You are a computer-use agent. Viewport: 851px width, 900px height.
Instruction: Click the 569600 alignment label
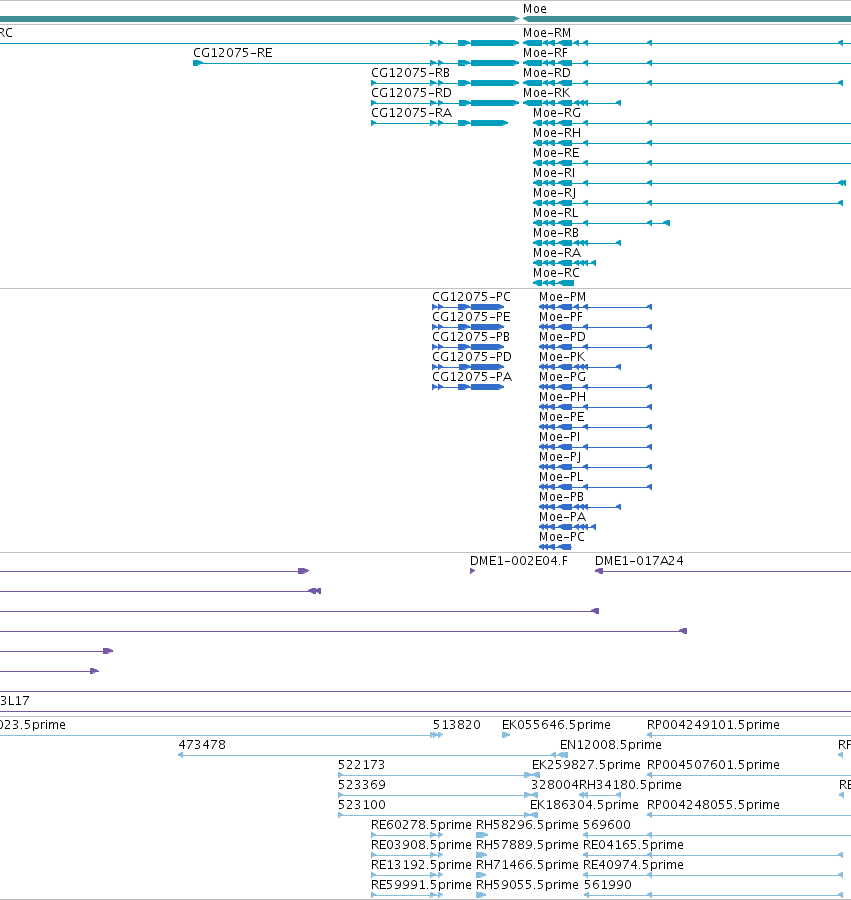tap(607, 825)
